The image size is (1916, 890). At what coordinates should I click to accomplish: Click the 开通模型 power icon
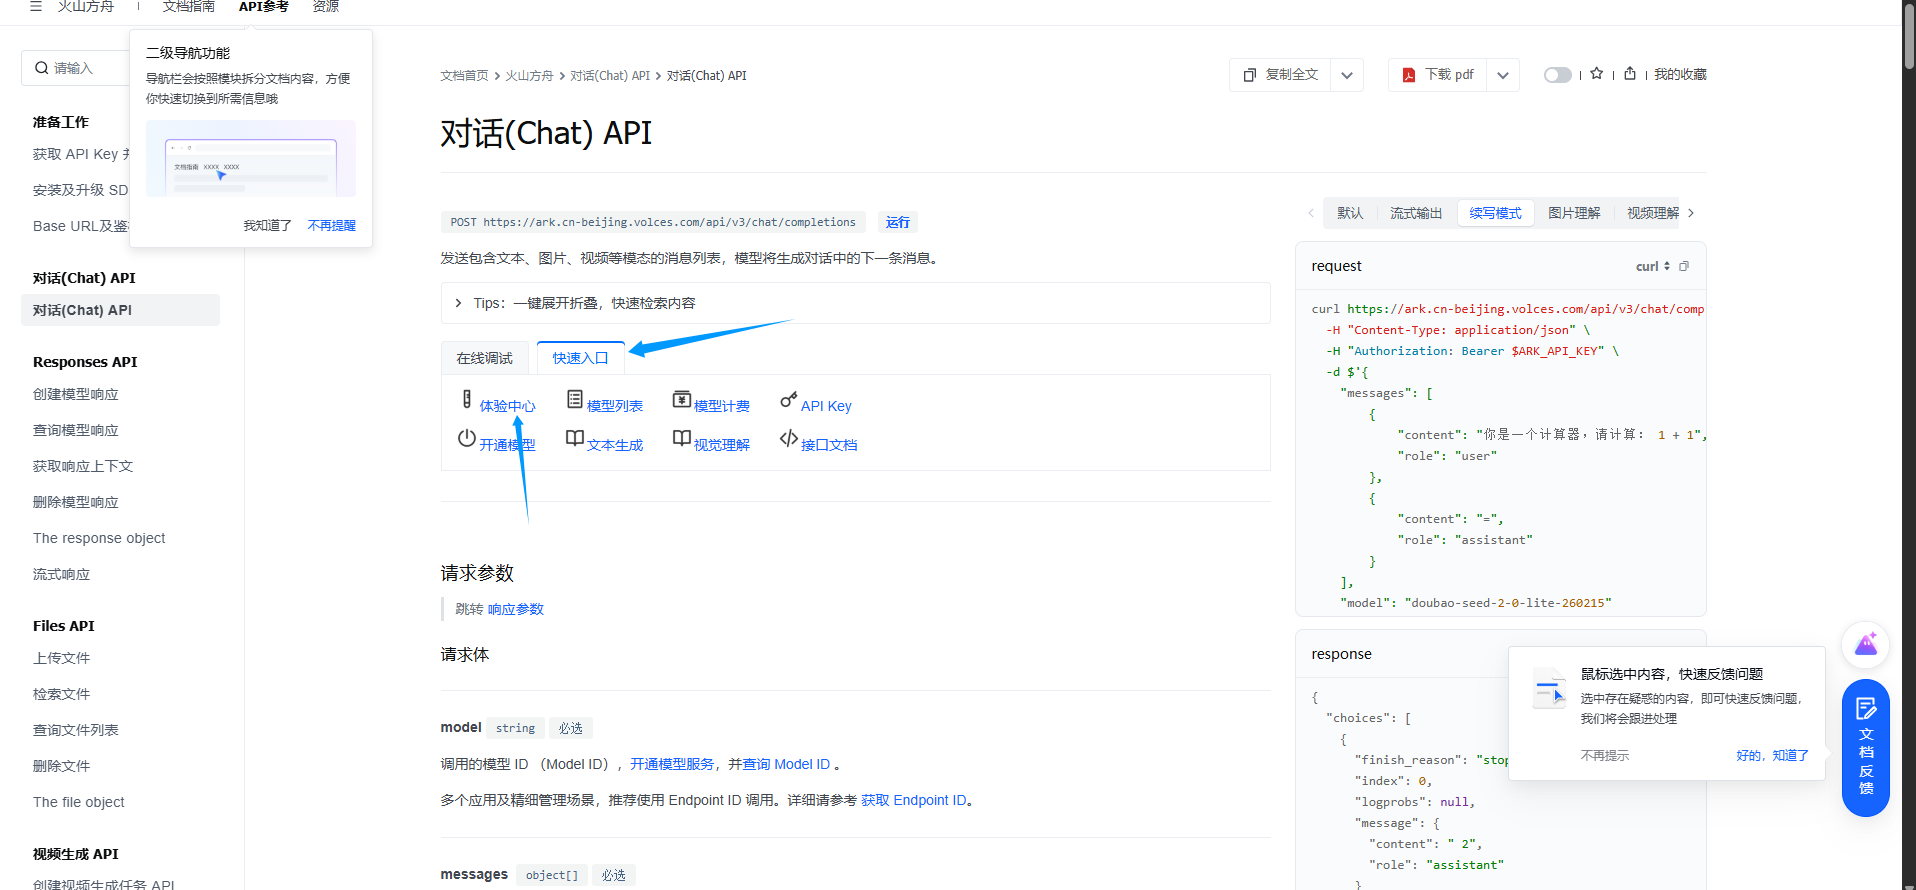[467, 438]
